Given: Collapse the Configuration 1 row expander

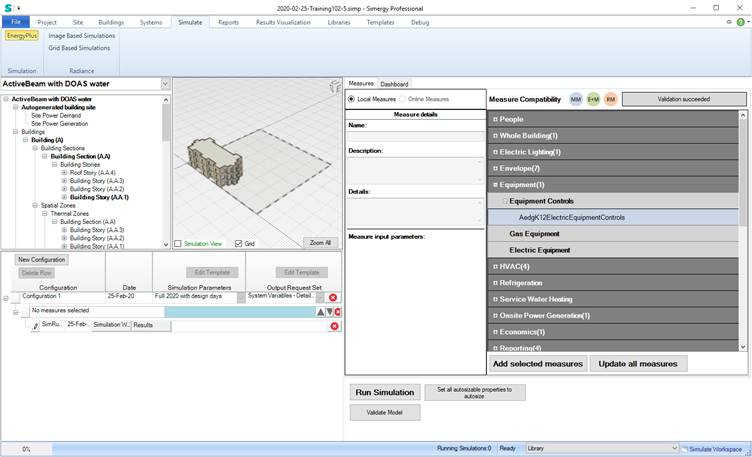Looking at the screenshot, I should (6, 298).
